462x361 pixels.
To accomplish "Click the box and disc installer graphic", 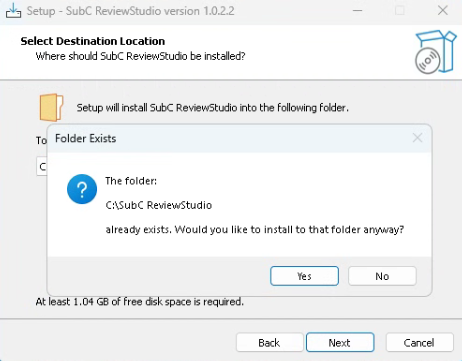I will 435,52.
